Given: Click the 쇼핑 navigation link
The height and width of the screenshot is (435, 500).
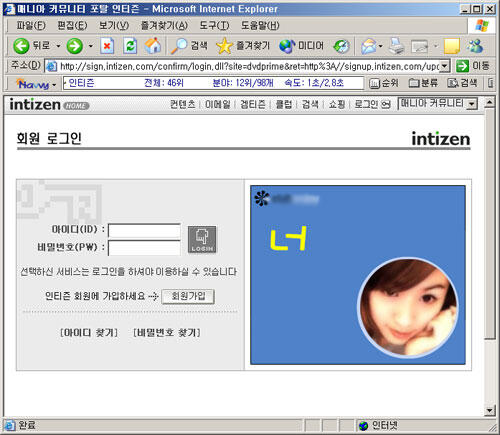Looking at the screenshot, I should pyautogui.click(x=337, y=104).
